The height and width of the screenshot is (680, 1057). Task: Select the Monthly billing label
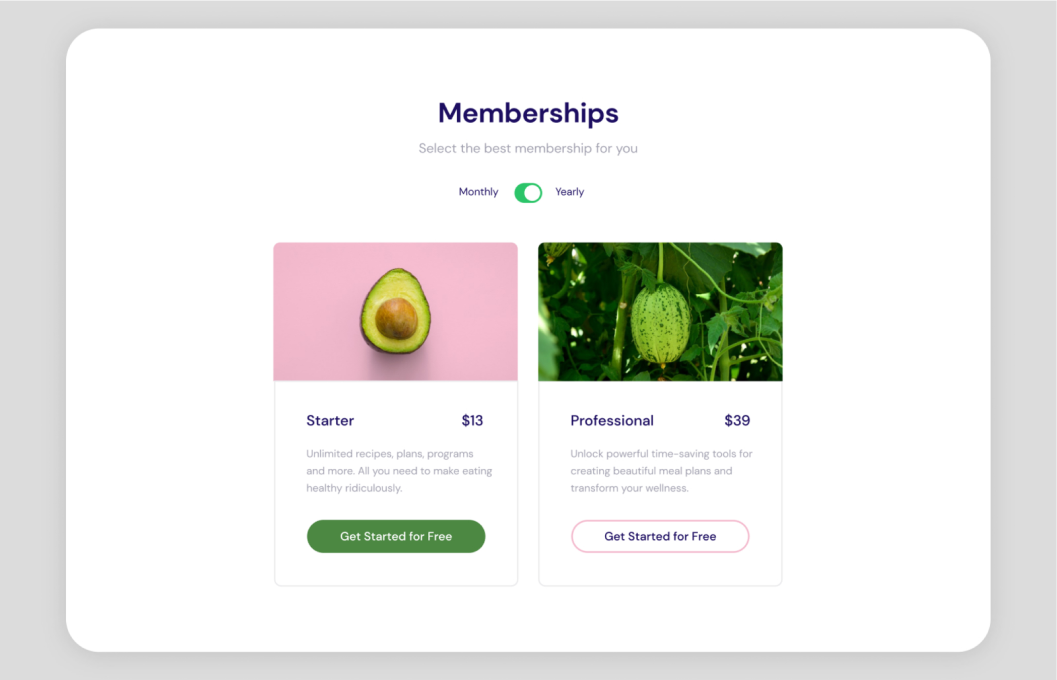pos(478,192)
